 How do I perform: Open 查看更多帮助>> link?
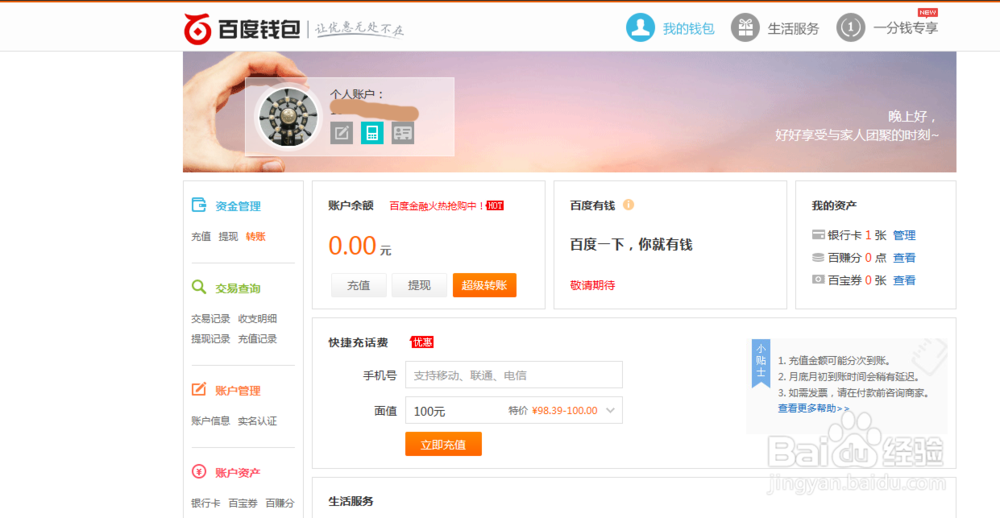(814, 408)
